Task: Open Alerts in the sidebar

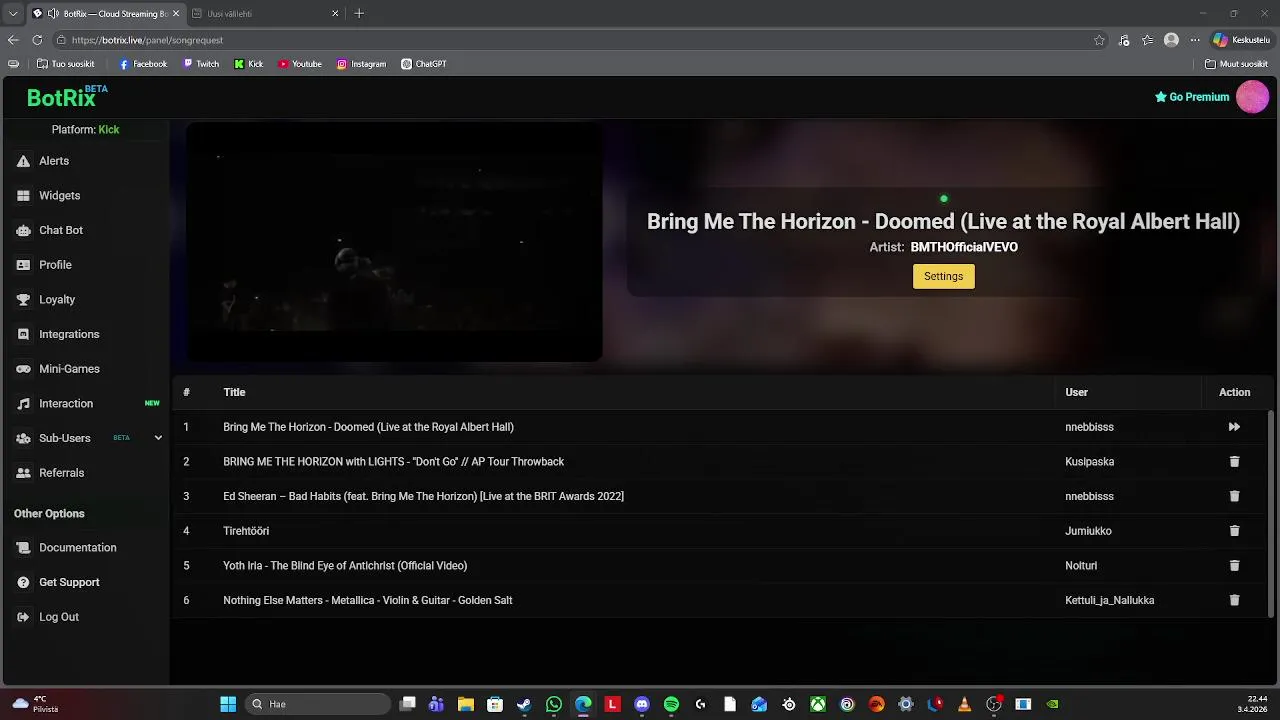Action: [54, 161]
